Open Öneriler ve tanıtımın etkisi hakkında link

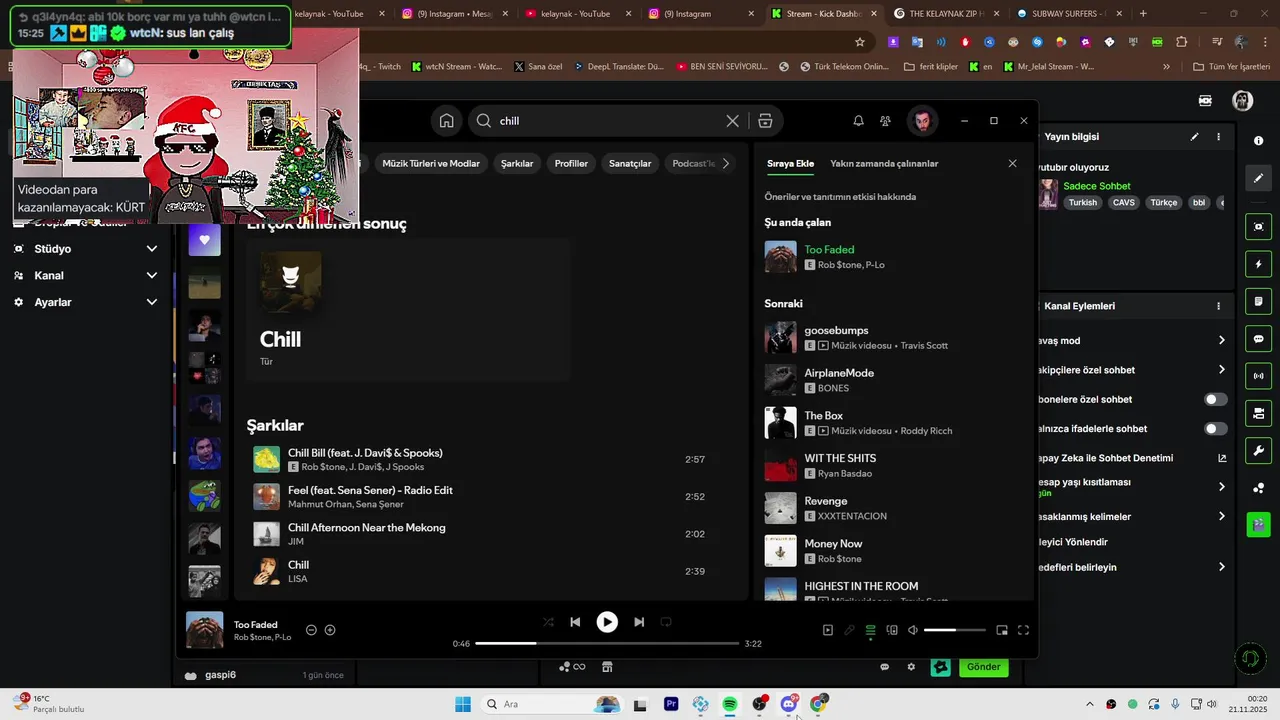click(840, 197)
